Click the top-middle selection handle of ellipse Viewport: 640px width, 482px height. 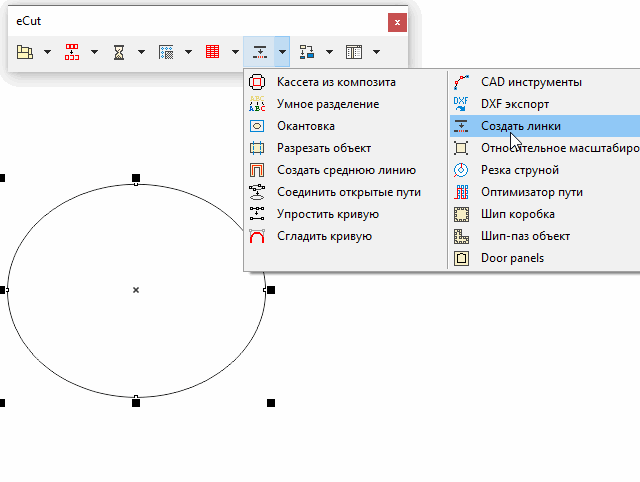coord(136,178)
